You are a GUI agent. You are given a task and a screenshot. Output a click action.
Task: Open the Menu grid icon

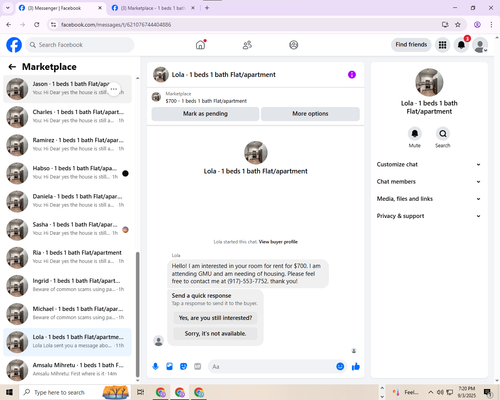click(442, 45)
